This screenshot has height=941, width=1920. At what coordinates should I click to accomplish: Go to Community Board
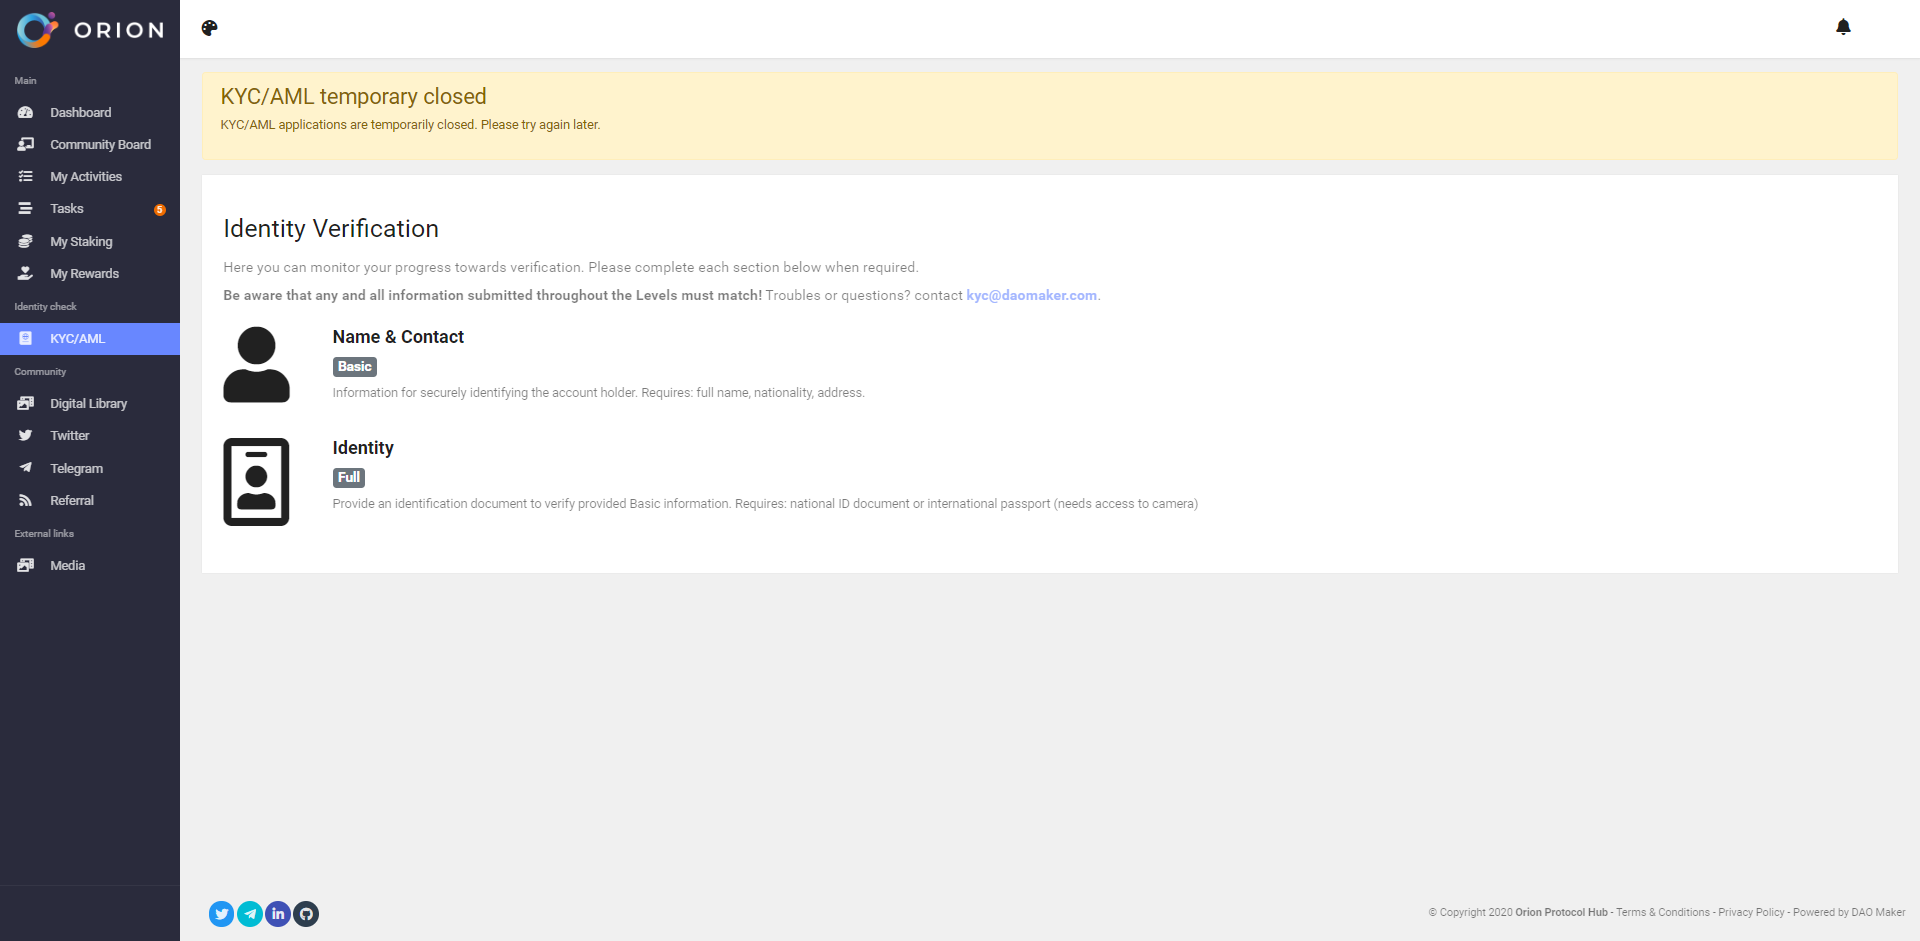(100, 145)
